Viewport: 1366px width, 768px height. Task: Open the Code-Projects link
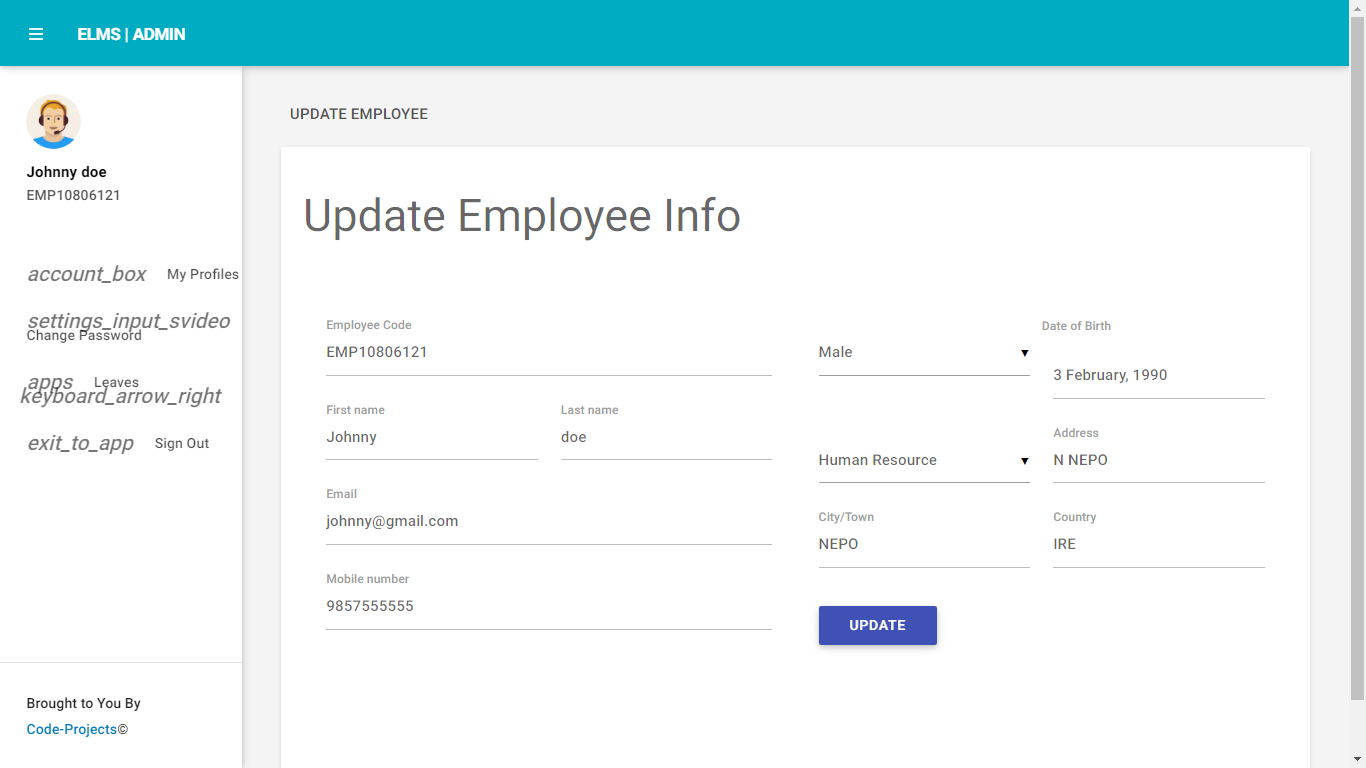[x=70, y=729]
